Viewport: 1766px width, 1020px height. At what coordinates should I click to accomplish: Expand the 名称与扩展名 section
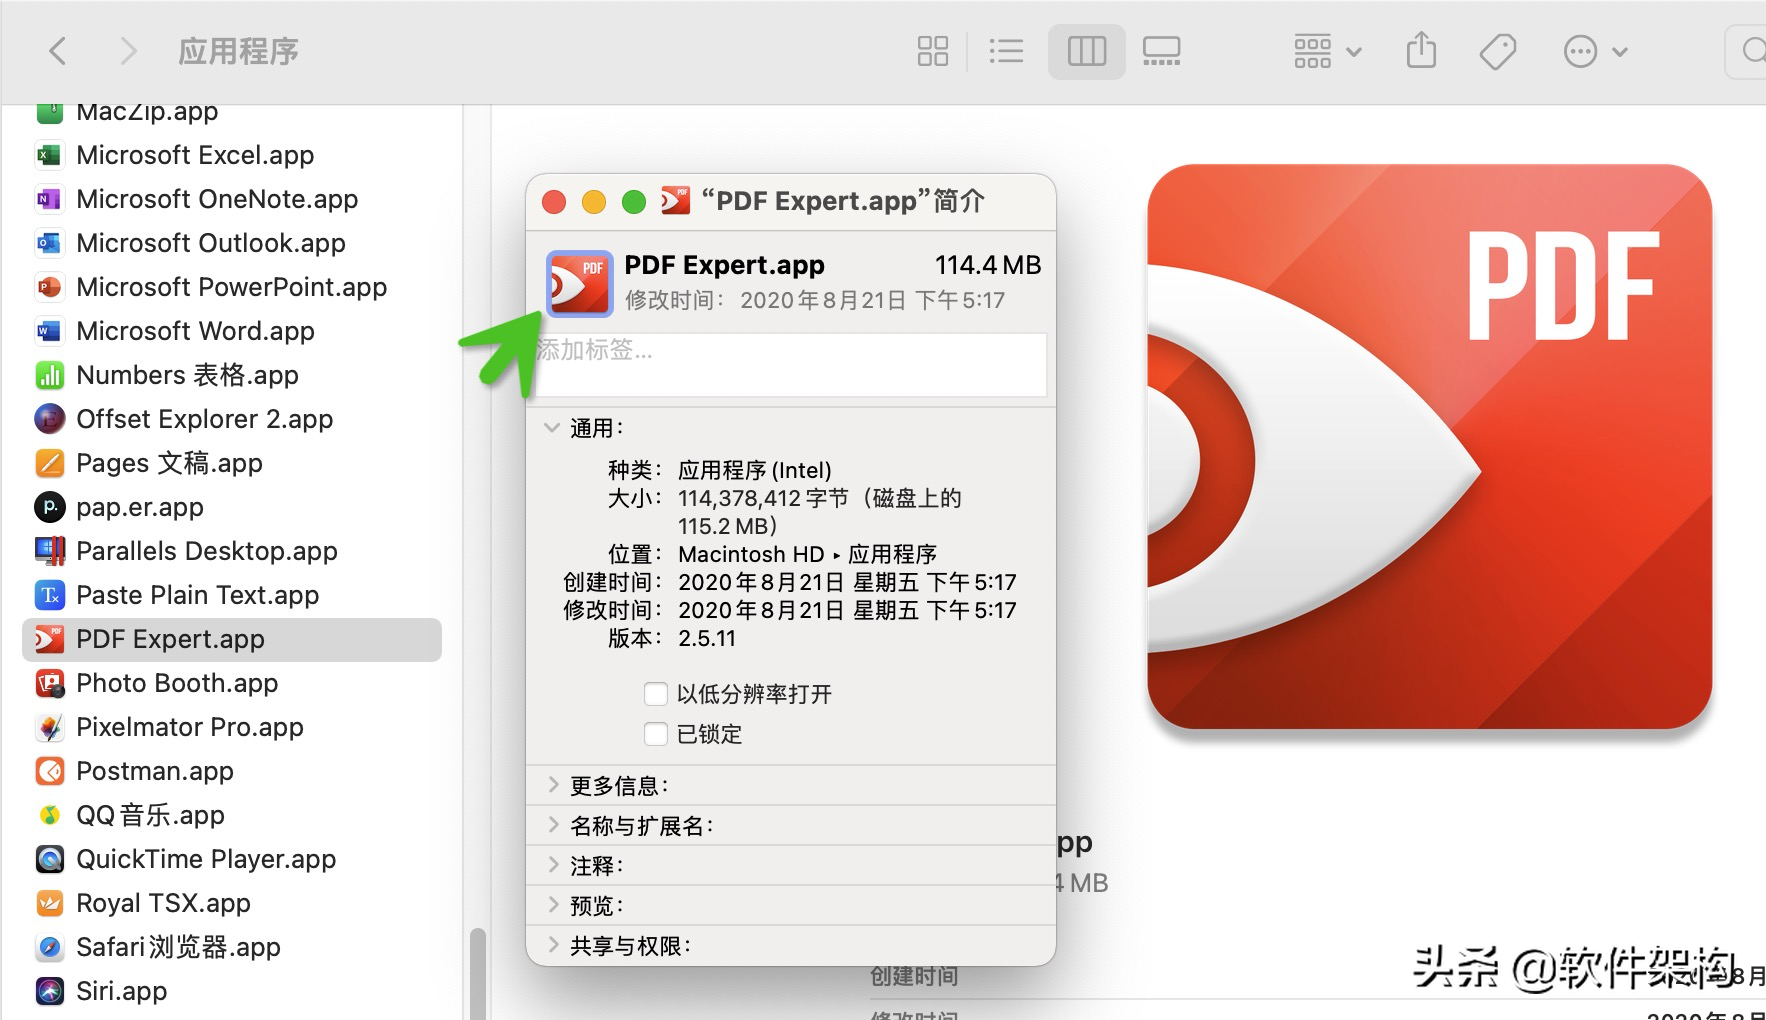click(x=552, y=825)
